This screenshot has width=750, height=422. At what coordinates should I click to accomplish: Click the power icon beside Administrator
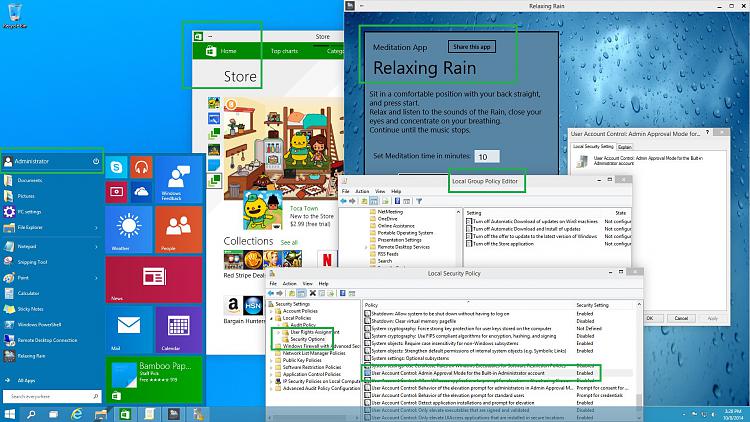pyautogui.click(x=96, y=161)
